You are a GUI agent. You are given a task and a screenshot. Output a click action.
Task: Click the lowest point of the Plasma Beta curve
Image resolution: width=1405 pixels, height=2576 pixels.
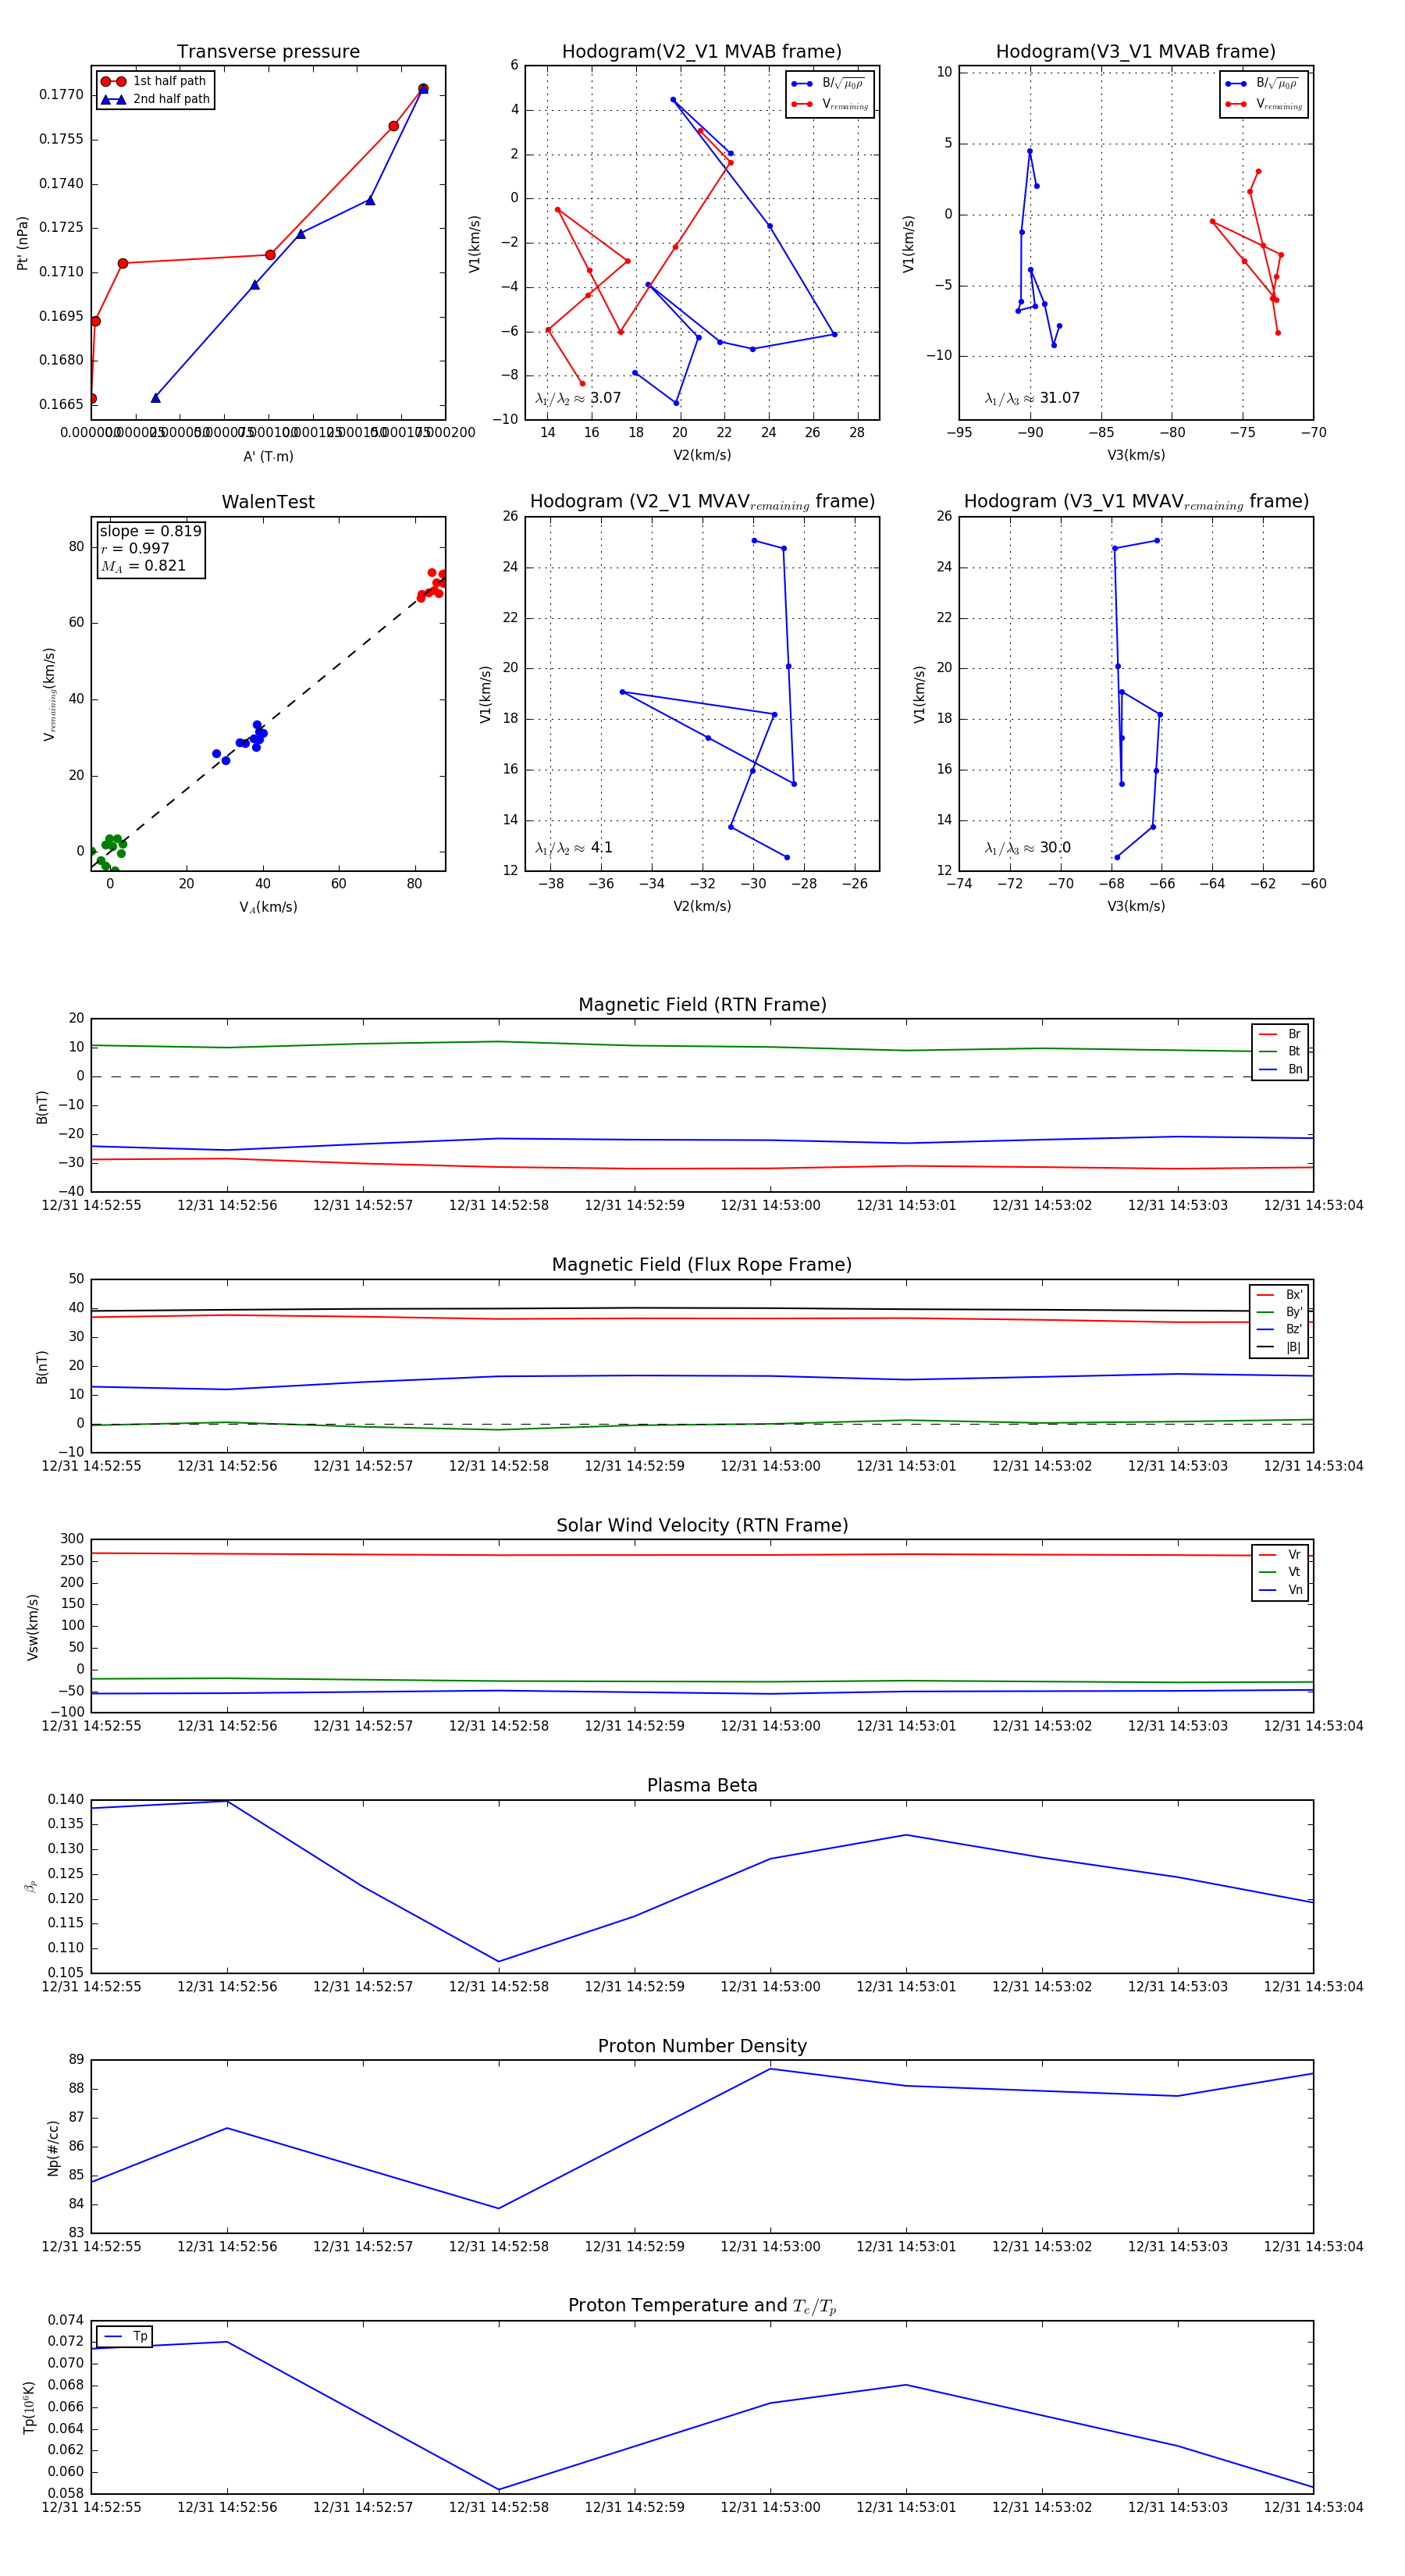499,1961
